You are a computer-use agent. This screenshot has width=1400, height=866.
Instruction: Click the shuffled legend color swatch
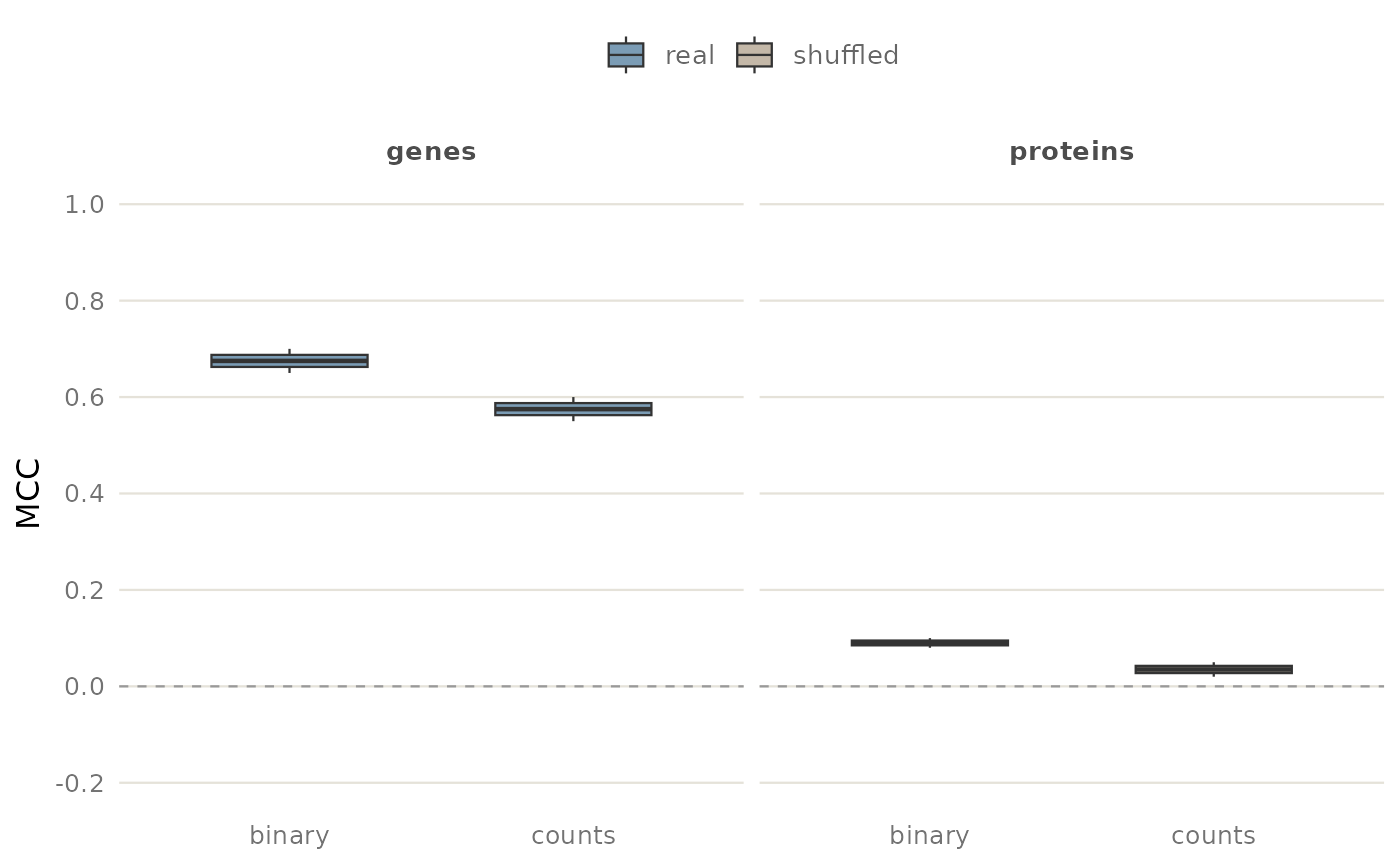pyautogui.click(x=754, y=55)
